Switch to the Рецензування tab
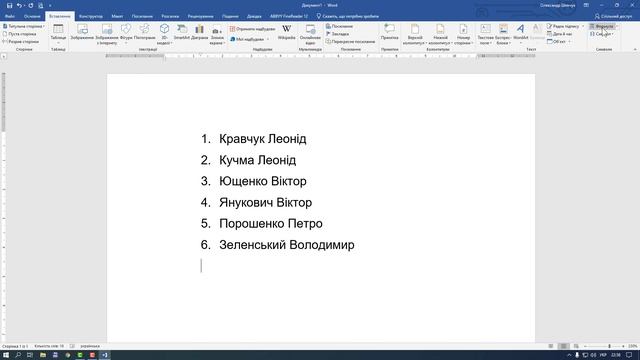Viewport: 640px width, 360px height. (x=200, y=16)
